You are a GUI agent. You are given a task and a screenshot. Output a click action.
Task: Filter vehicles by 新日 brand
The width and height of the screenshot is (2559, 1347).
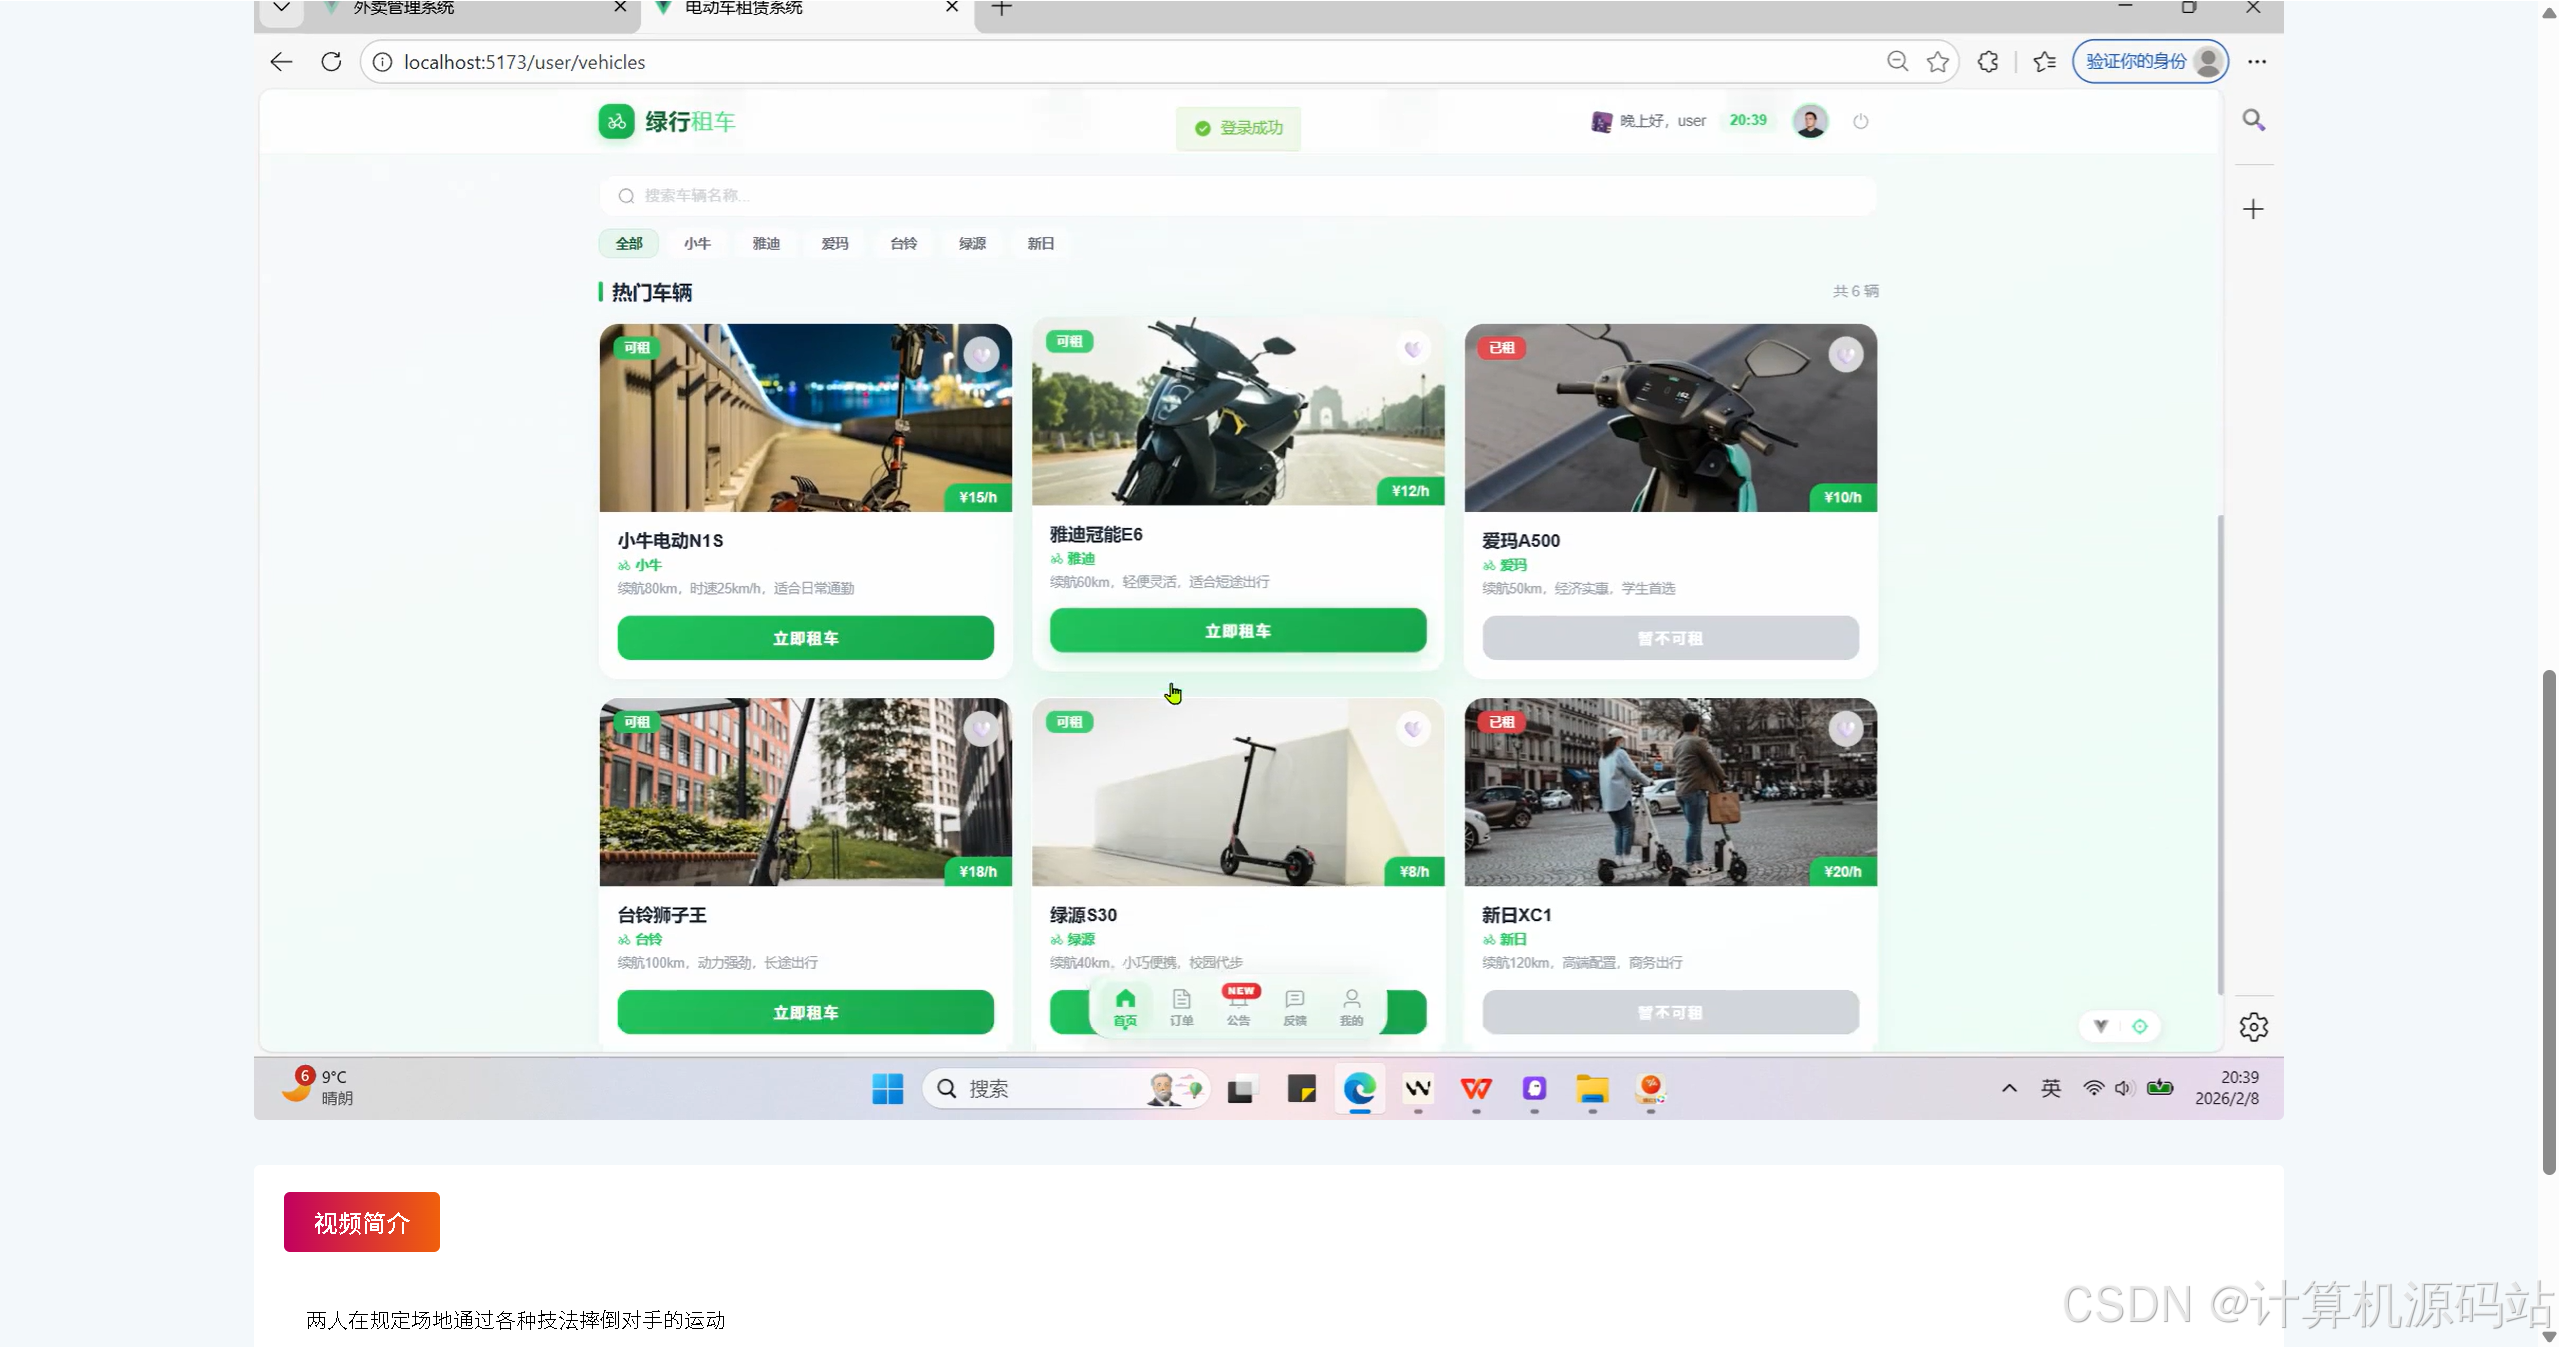click(x=1041, y=243)
